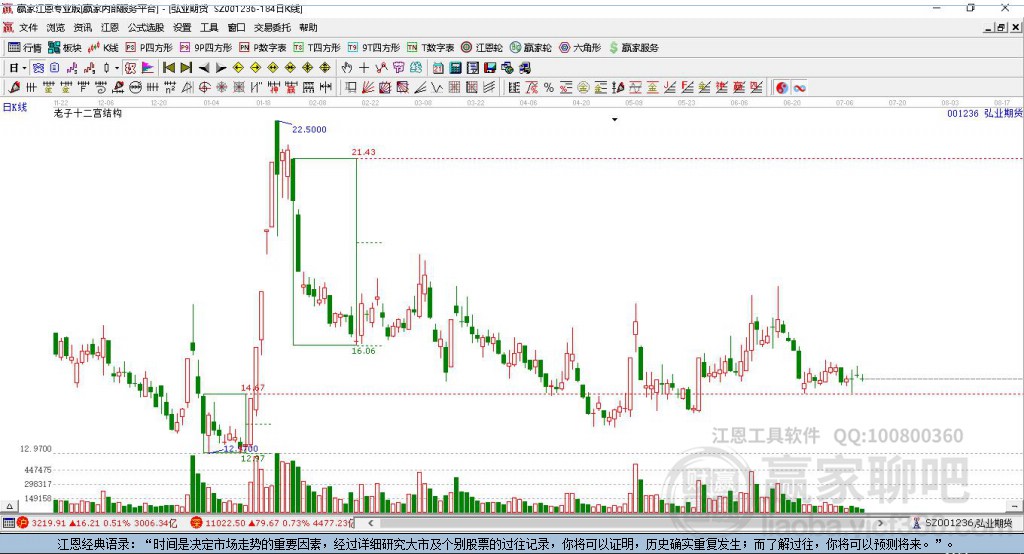Screen dimensions: 1024x554
Task: Click the 21.43 price level label
Action: click(x=363, y=152)
